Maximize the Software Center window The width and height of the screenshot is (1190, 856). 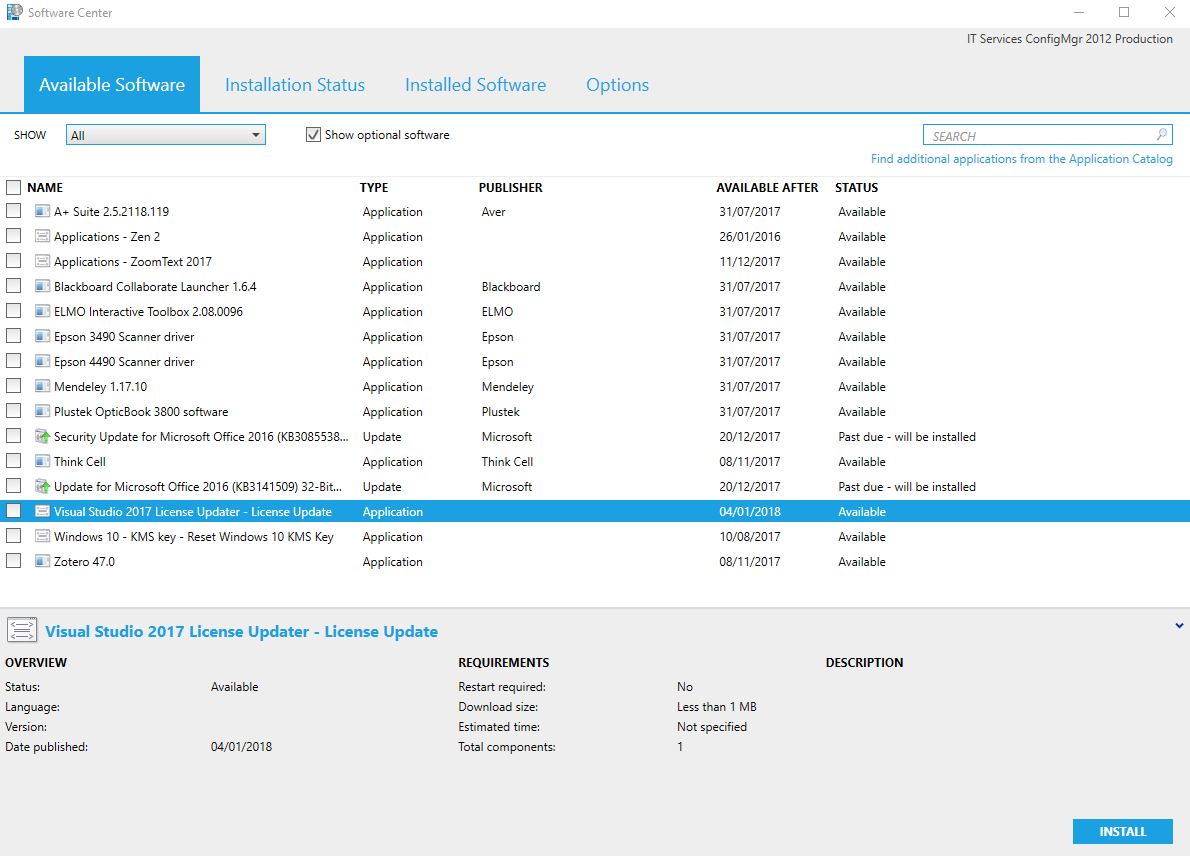coord(1124,12)
